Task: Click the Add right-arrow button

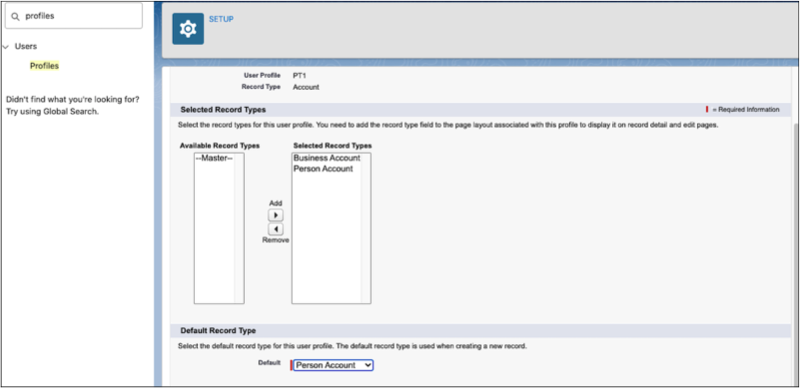Action: (x=276, y=215)
